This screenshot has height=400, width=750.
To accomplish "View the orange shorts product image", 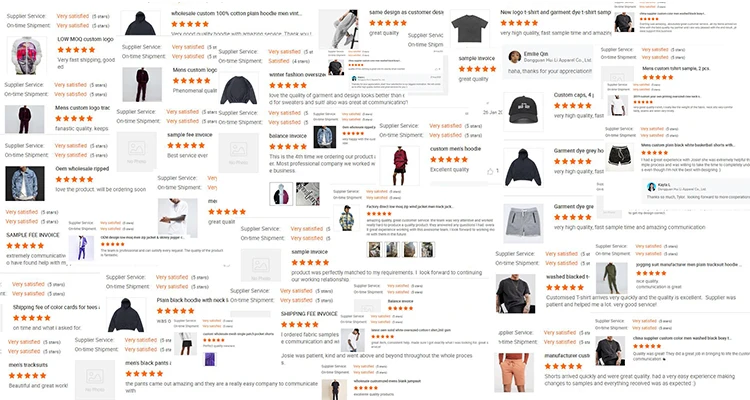I will point(515,373).
